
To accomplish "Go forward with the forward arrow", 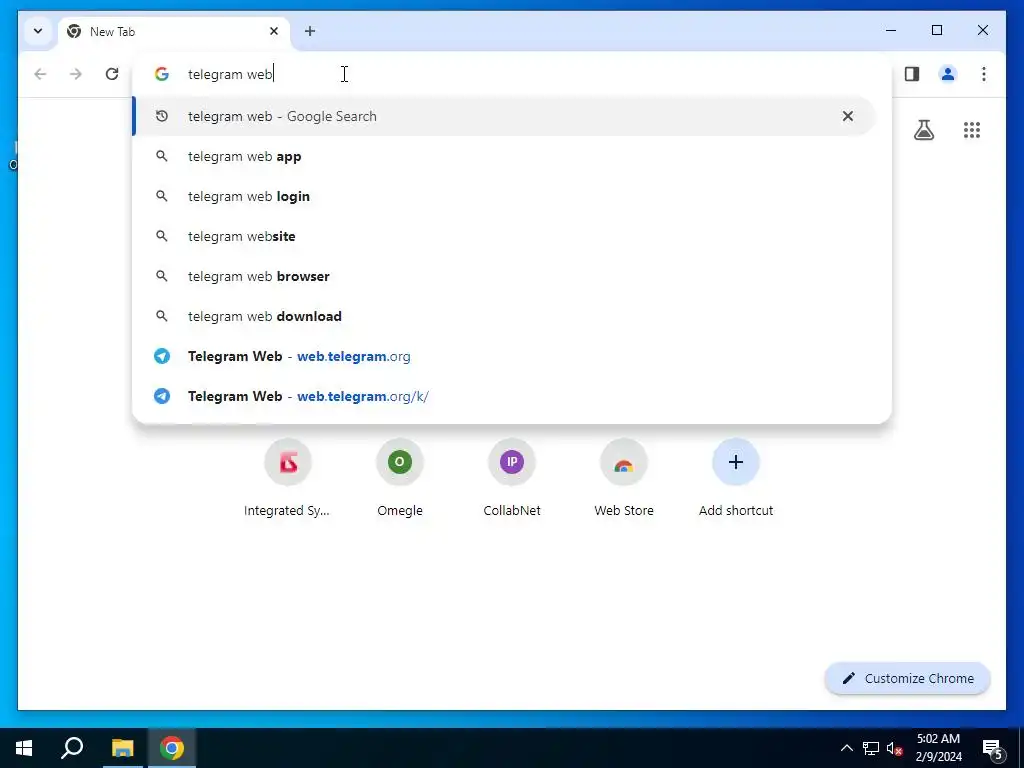I will tap(76, 74).
